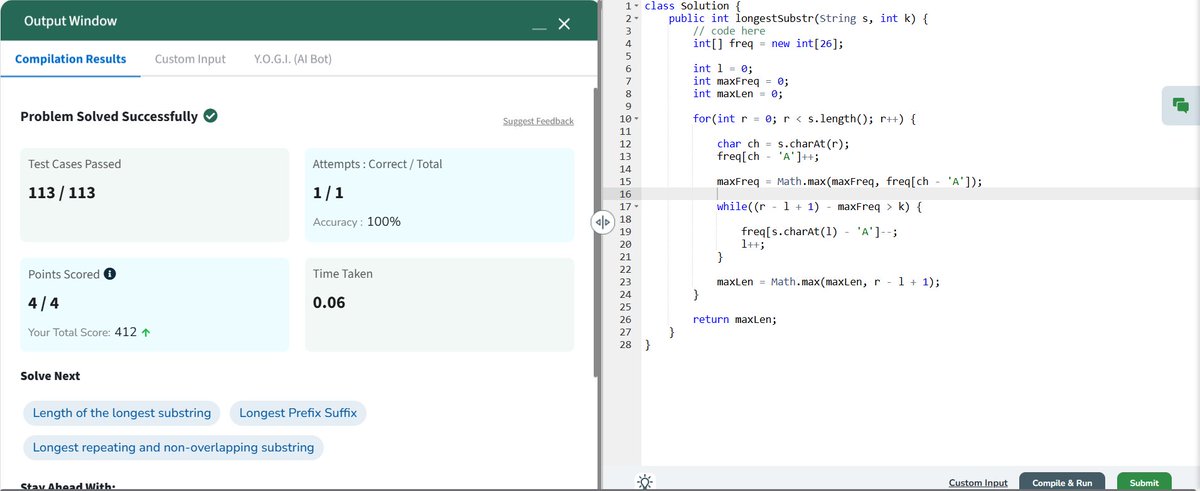This screenshot has height=491, width=1200.
Task: Click the Time Taken 0.06 value
Action: pyautogui.click(x=329, y=302)
